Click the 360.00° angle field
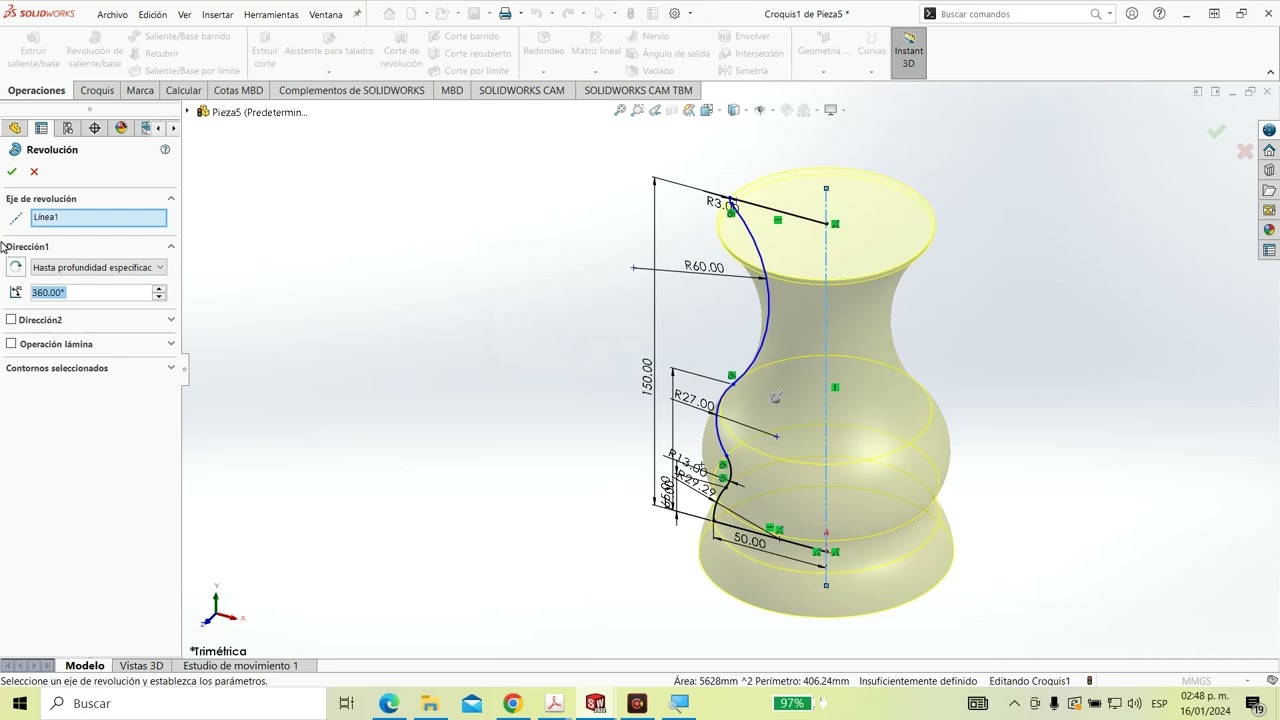Screen dimensions: 1280x720 click(91, 292)
